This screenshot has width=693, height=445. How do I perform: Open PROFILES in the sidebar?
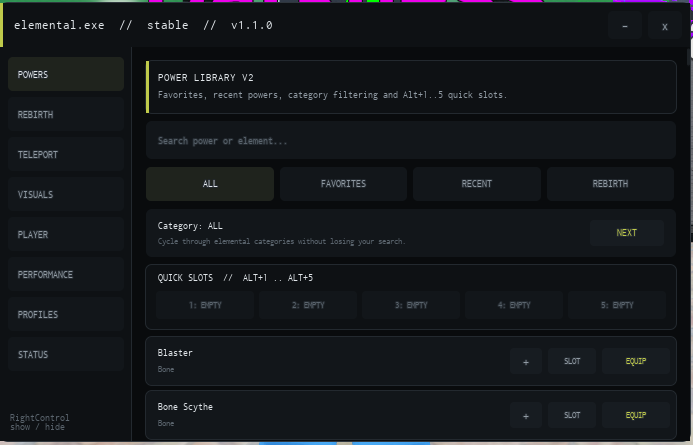[x=66, y=314]
